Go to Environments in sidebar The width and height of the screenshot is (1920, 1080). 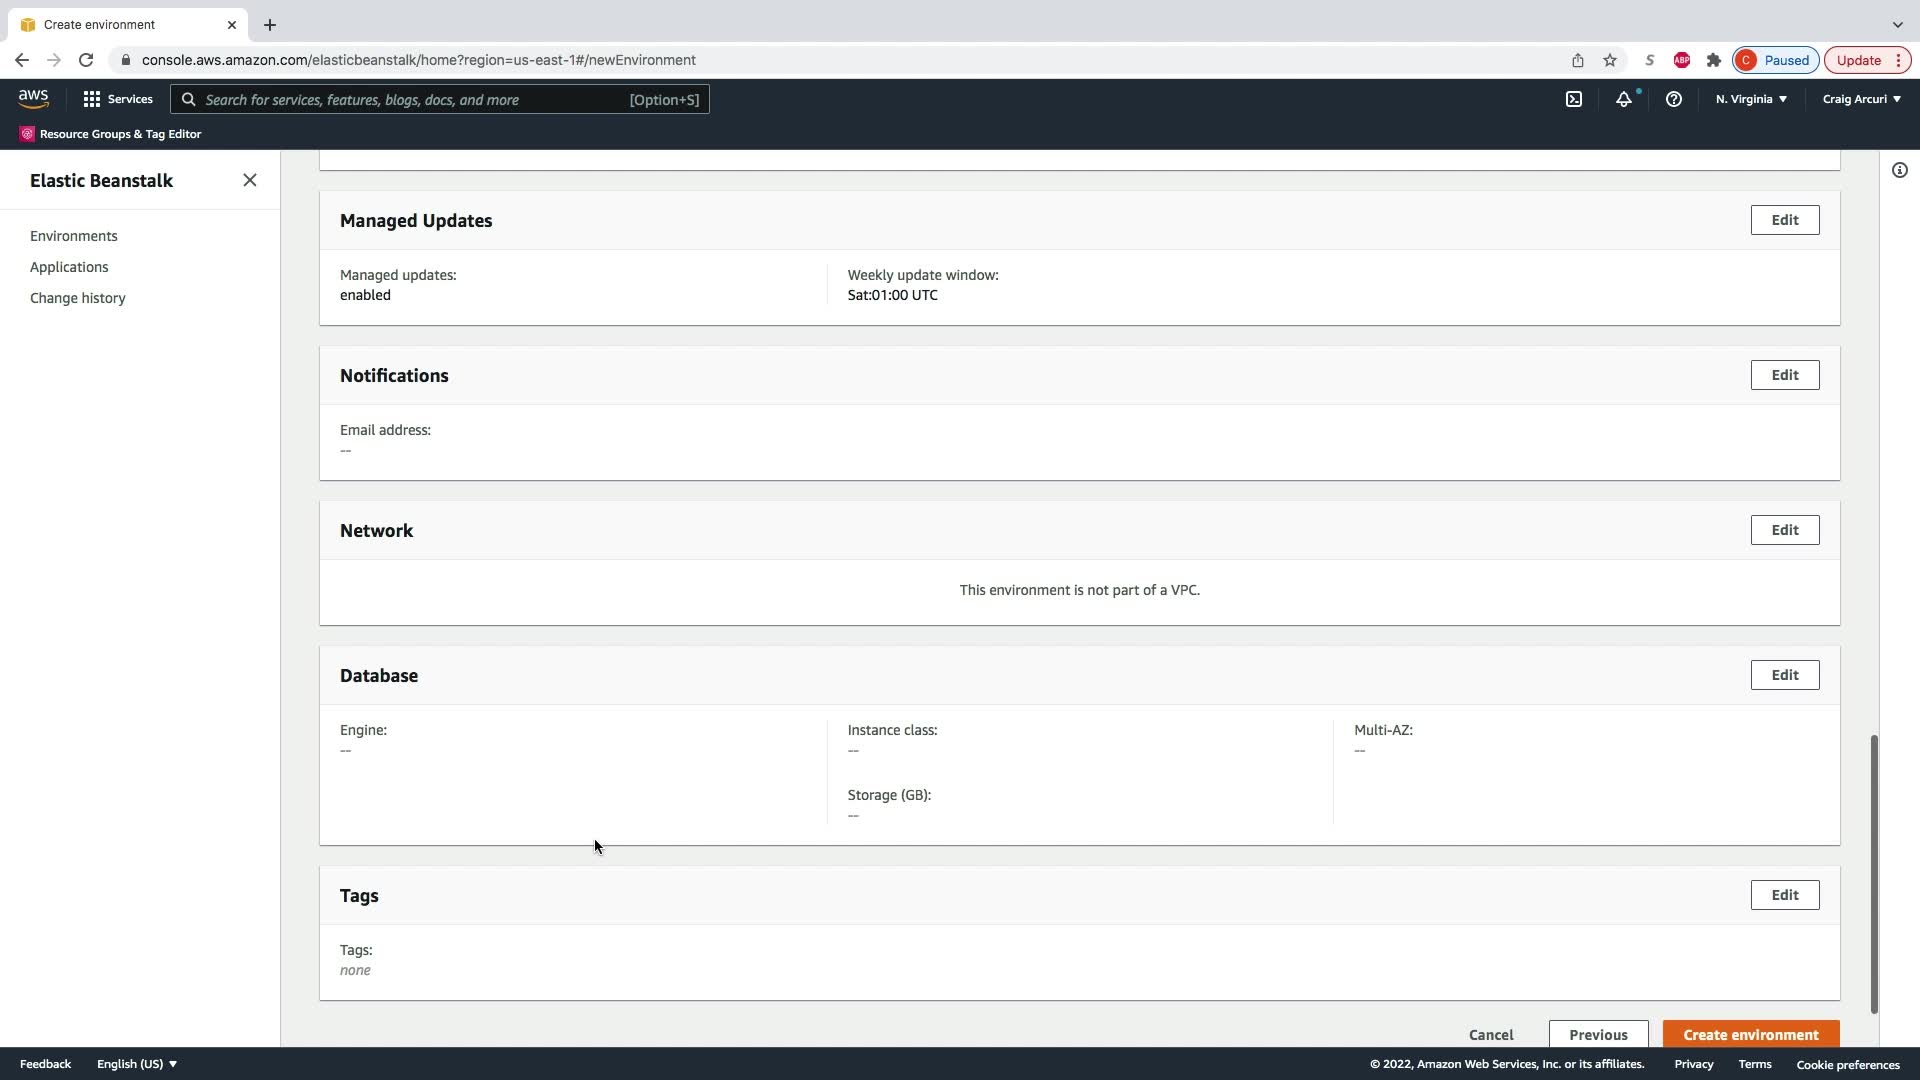tap(74, 236)
